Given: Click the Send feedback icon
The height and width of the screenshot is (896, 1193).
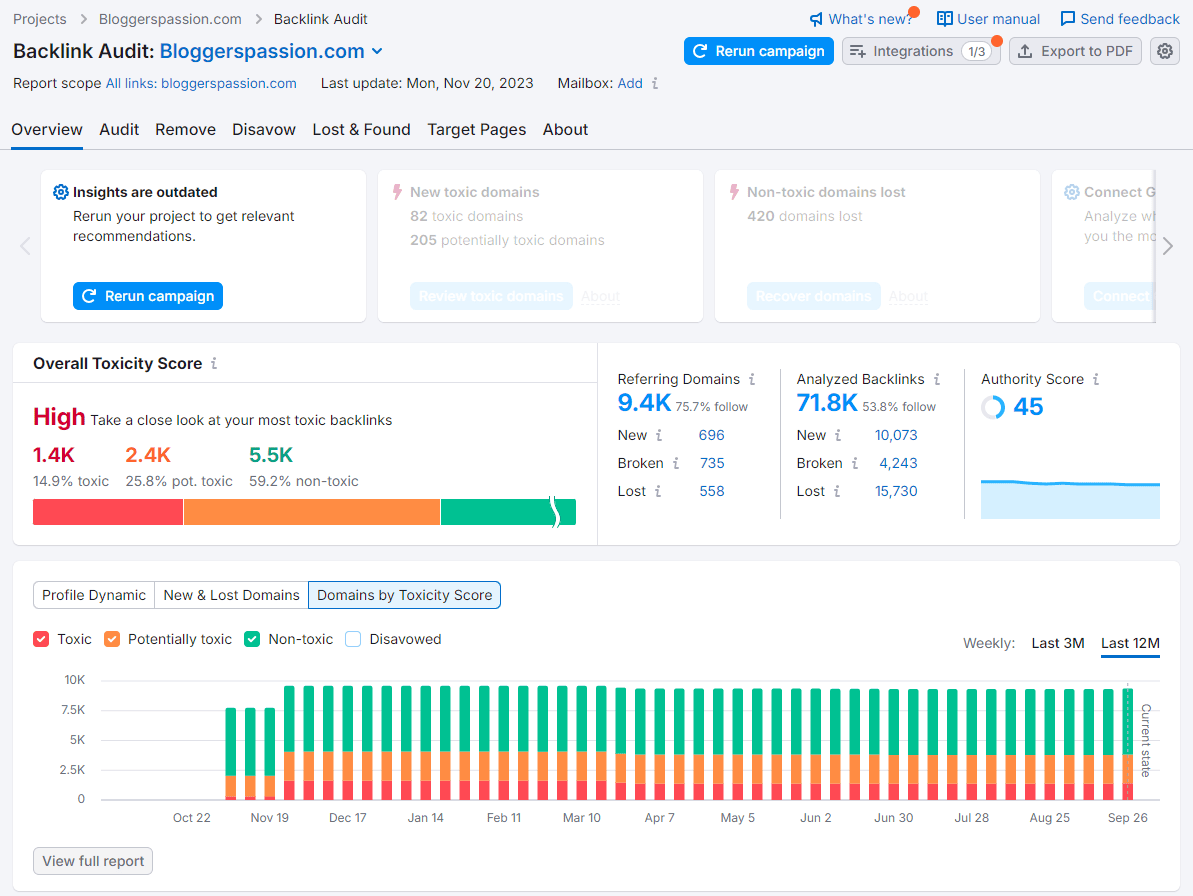Looking at the screenshot, I should [x=1068, y=18].
